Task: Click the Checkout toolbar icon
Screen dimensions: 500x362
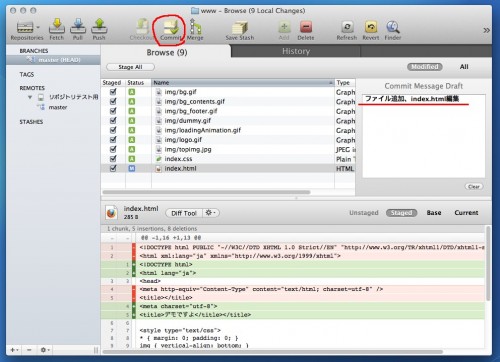Action: (142, 26)
